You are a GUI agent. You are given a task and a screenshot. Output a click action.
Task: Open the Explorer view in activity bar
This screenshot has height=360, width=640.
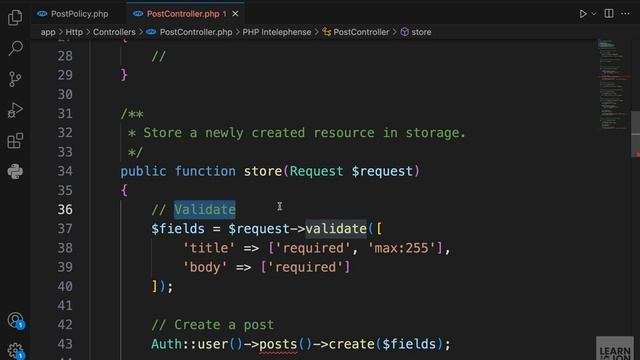tap(15, 17)
